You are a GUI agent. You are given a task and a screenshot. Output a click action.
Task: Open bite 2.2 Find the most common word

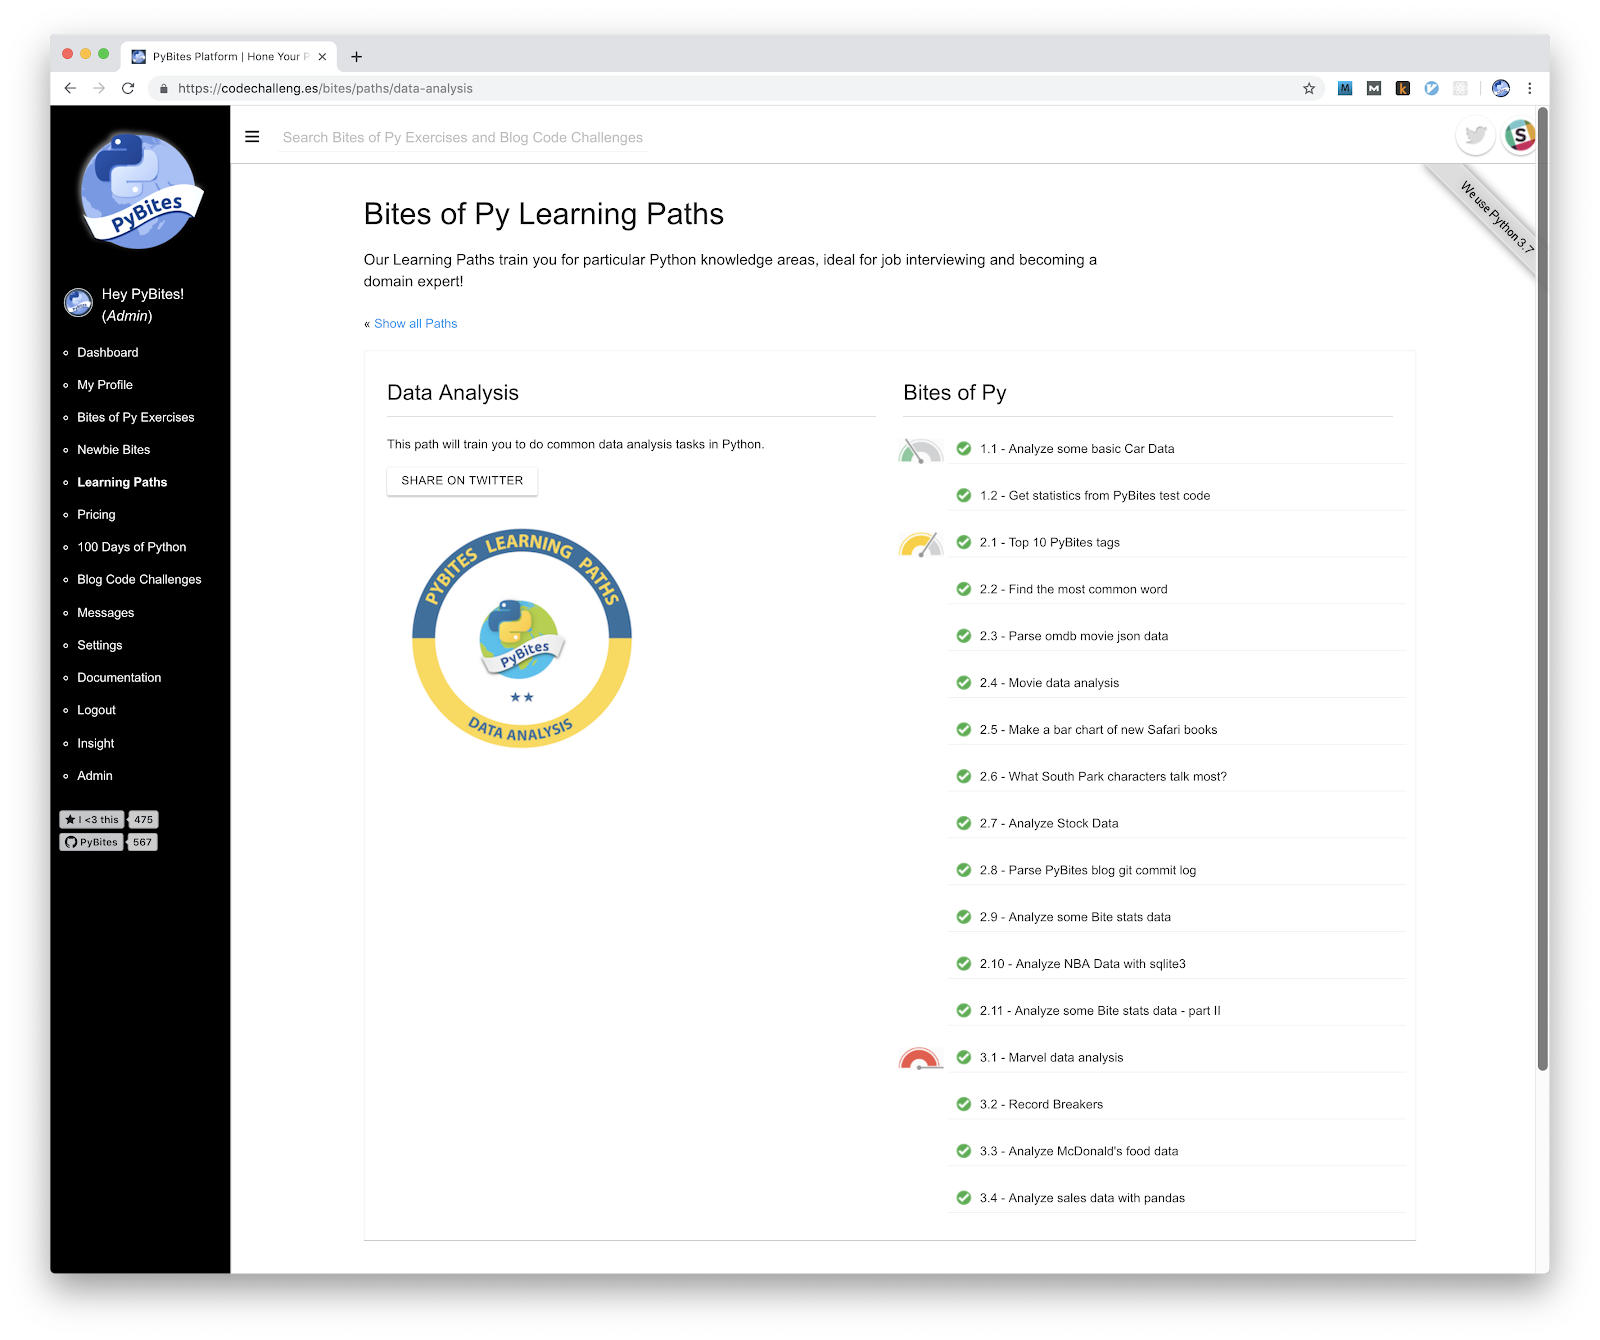coord(1074,589)
